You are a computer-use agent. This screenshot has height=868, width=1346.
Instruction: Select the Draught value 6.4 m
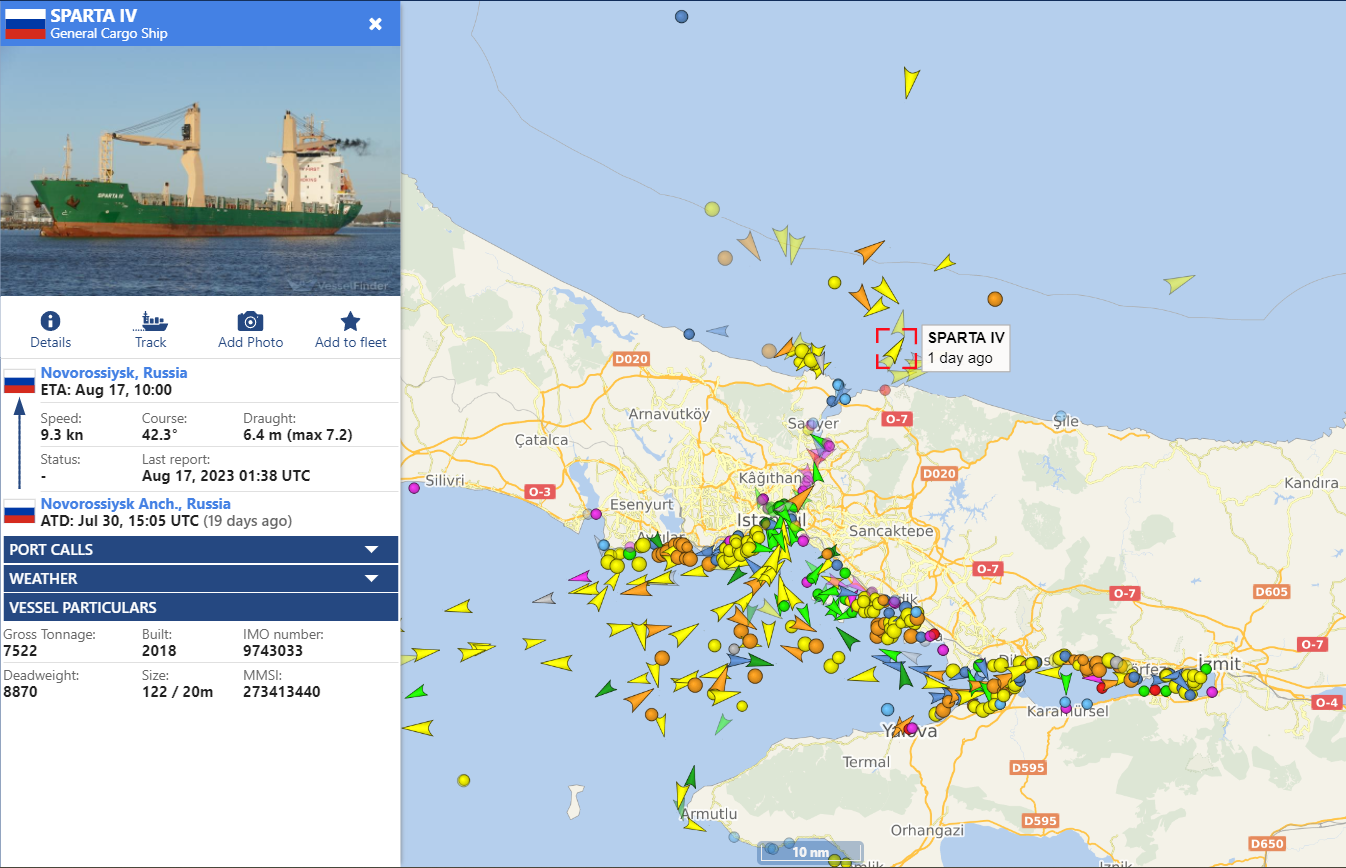tap(298, 435)
